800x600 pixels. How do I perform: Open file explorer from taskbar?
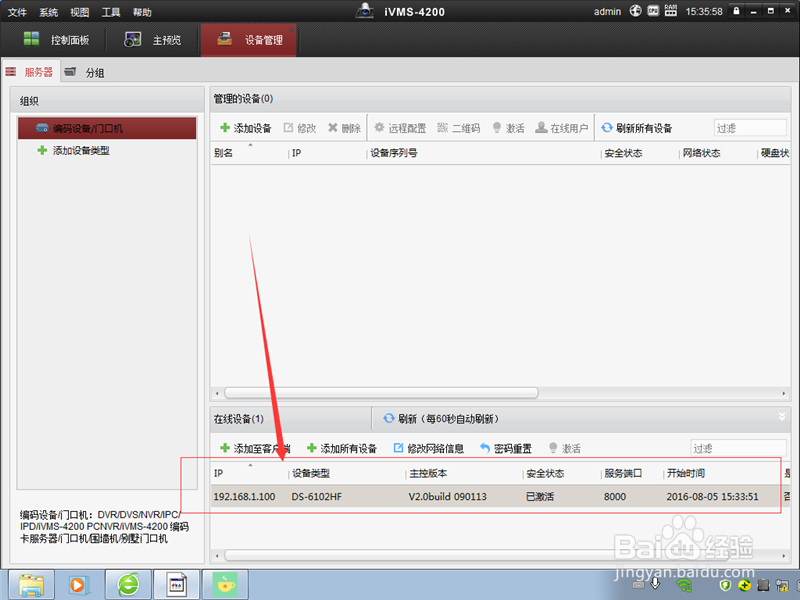point(31,585)
